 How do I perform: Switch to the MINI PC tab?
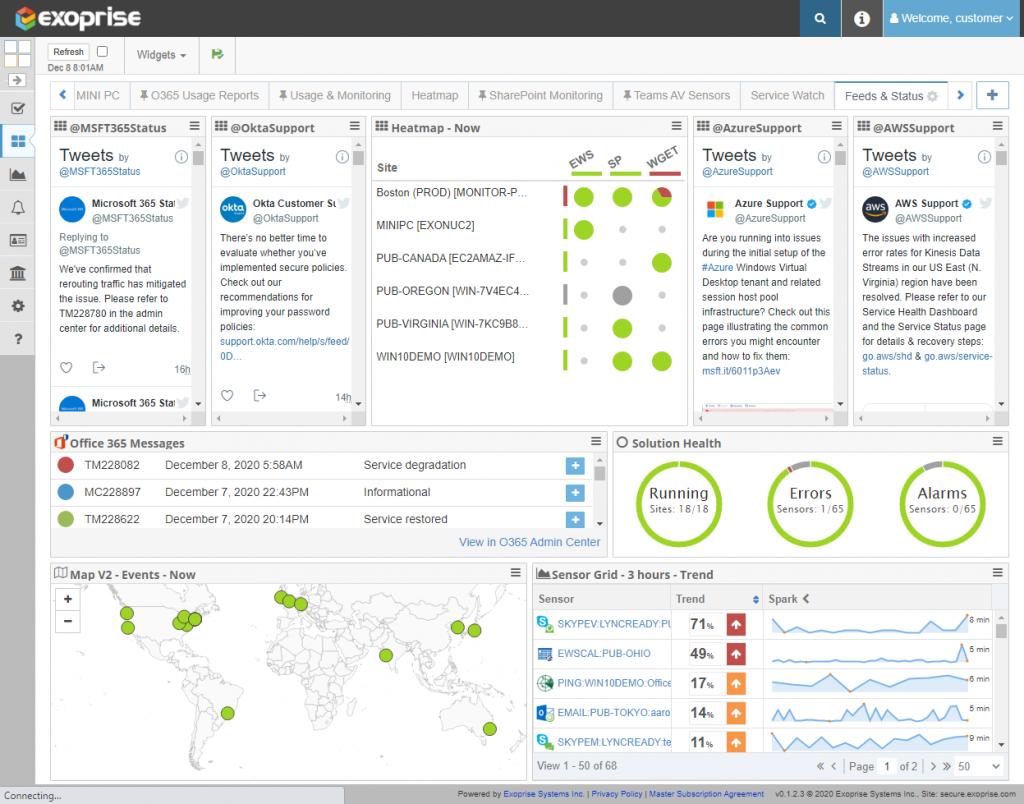coord(98,95)
